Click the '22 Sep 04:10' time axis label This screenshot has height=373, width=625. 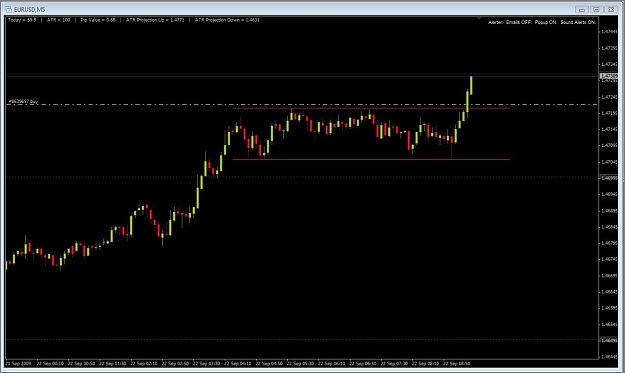point(238,363)
